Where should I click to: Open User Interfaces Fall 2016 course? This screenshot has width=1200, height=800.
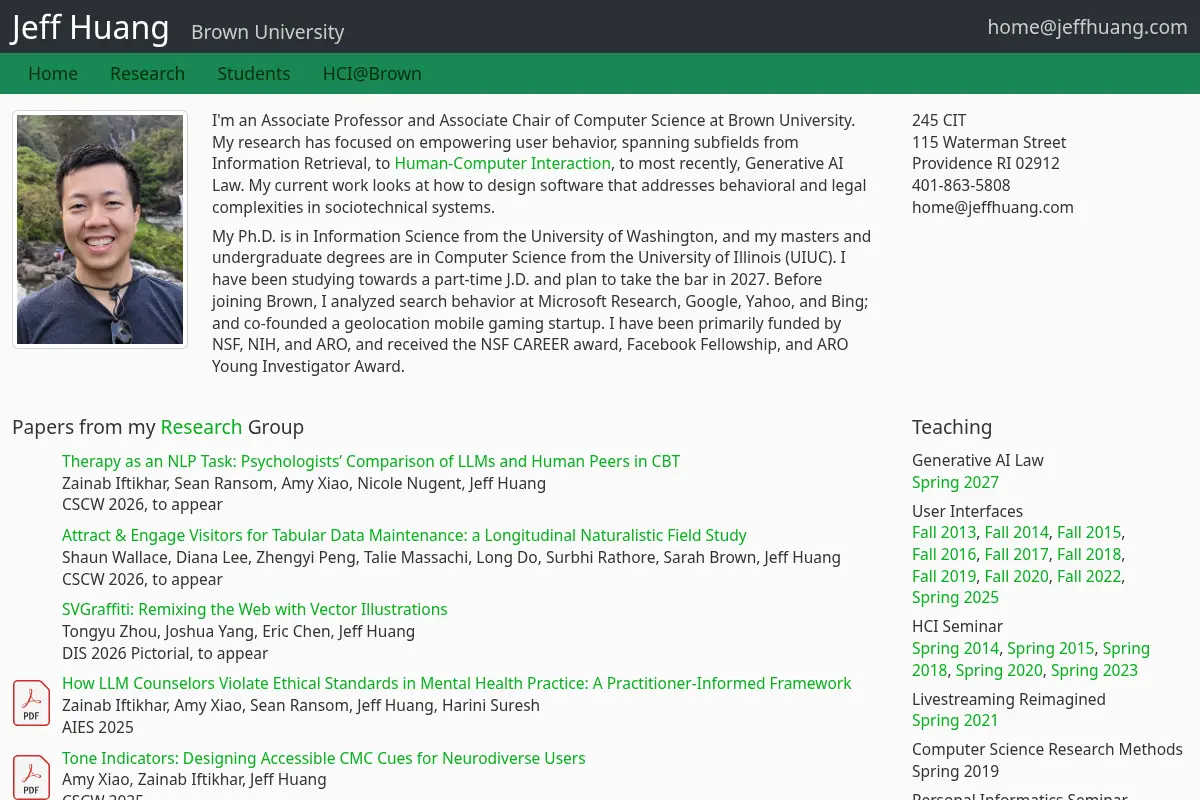(x=944, y=554)
